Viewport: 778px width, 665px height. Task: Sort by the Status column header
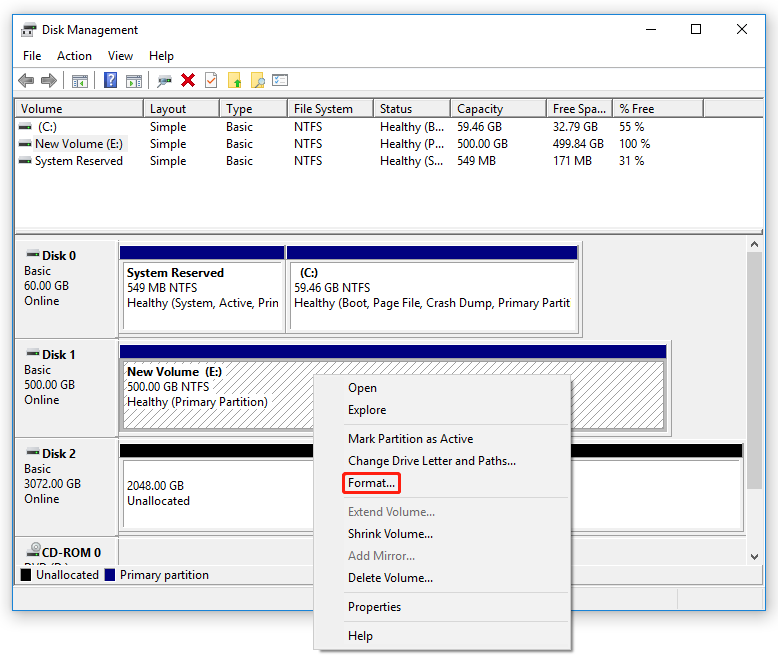click(412, 109)
